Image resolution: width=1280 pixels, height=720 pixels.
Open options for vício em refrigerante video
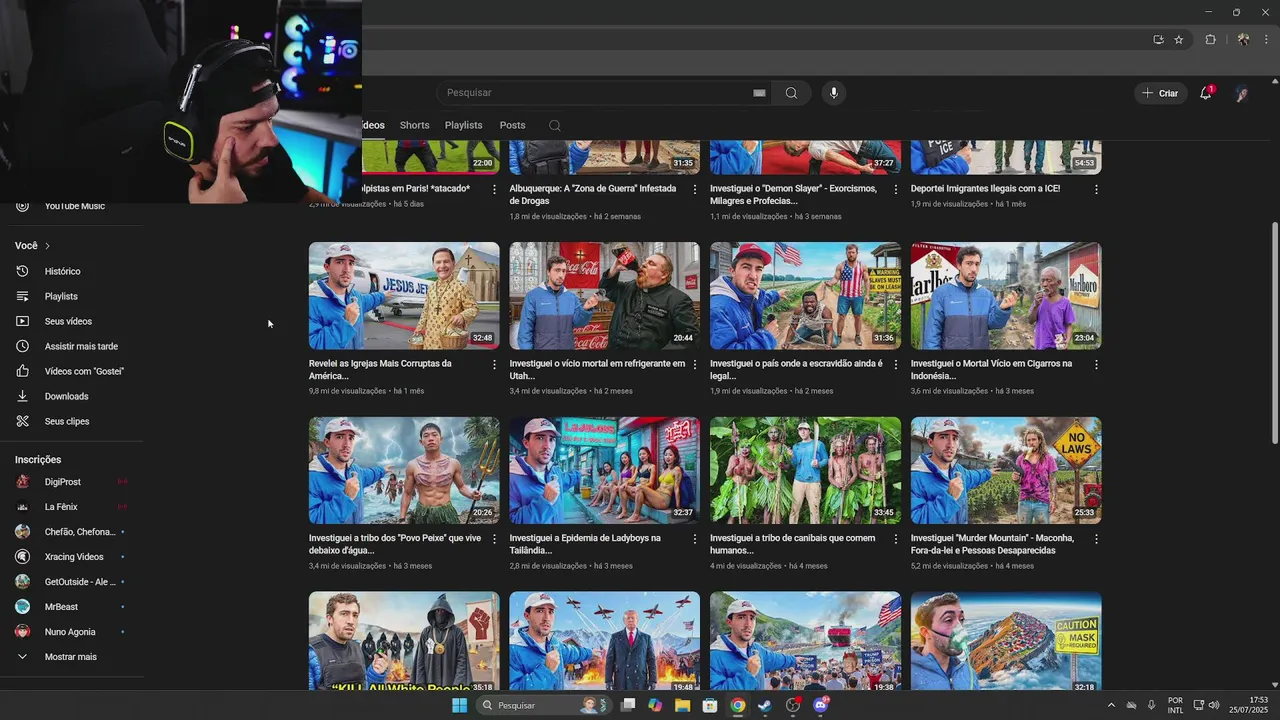[x=695, y=365]
